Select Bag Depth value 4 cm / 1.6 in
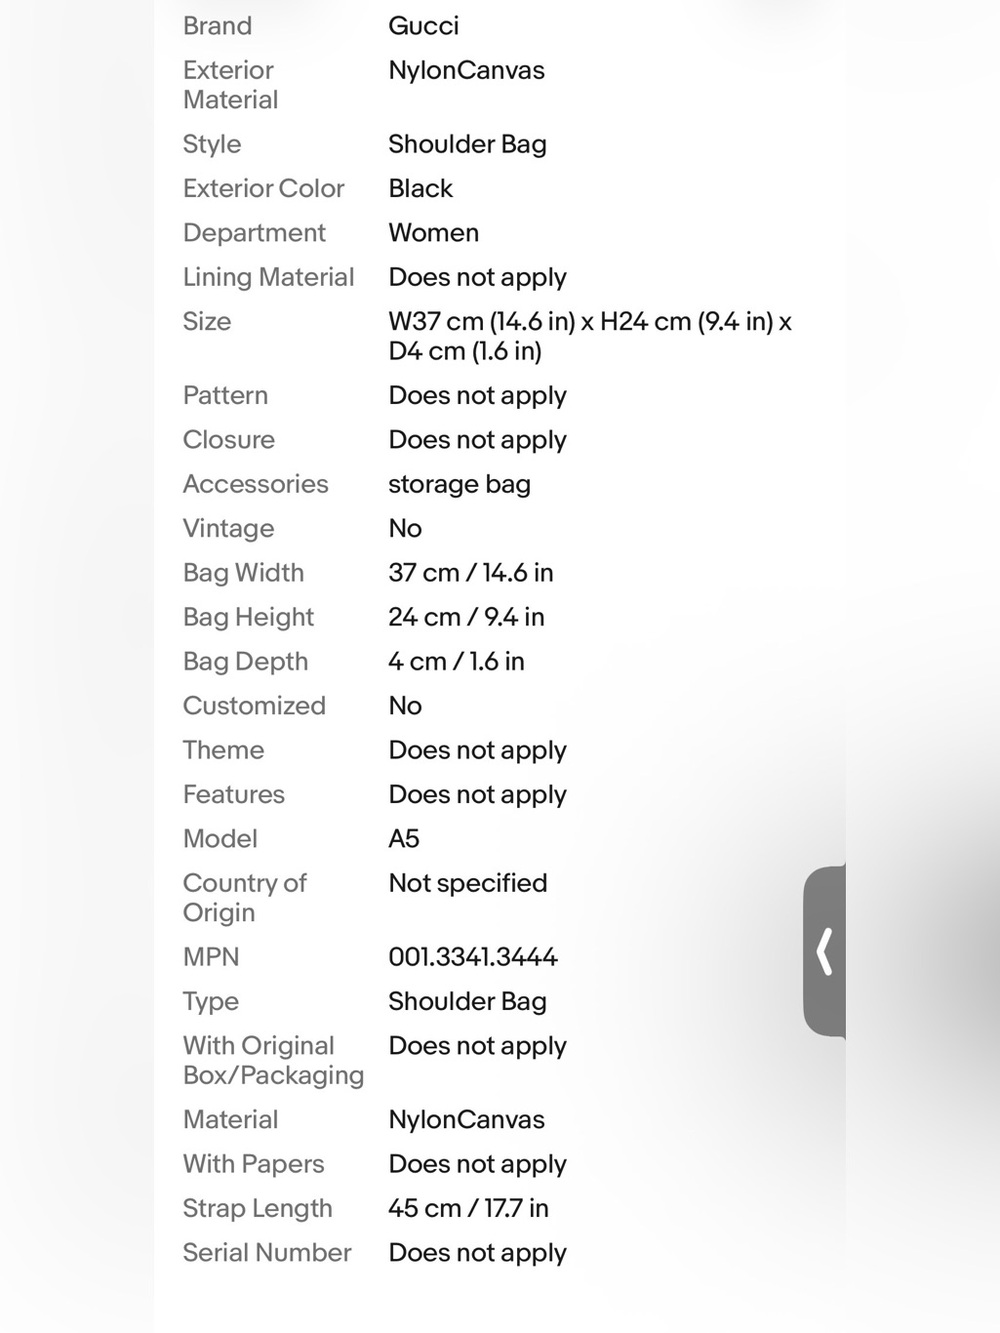Screen dimensions: 1000x1333 point(456,661)
